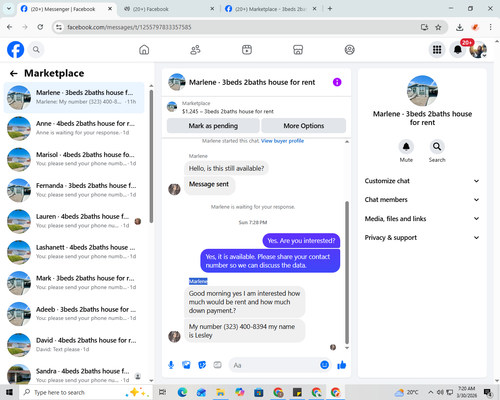Open the Marketplace storefront icon in navigation
The width and height of the screenshot is (500, 400).
pos(298,50)
